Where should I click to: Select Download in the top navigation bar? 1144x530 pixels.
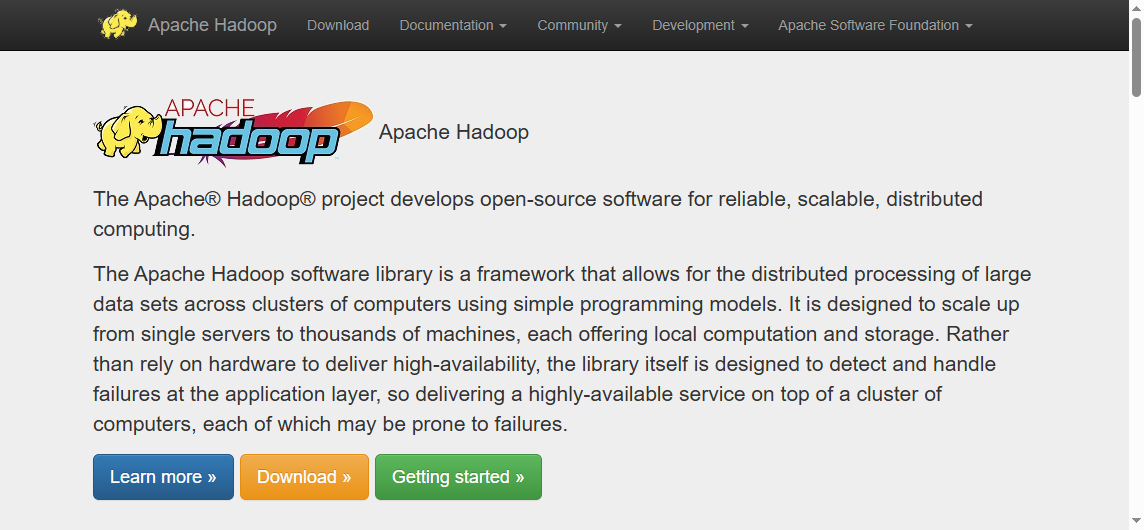338,25
